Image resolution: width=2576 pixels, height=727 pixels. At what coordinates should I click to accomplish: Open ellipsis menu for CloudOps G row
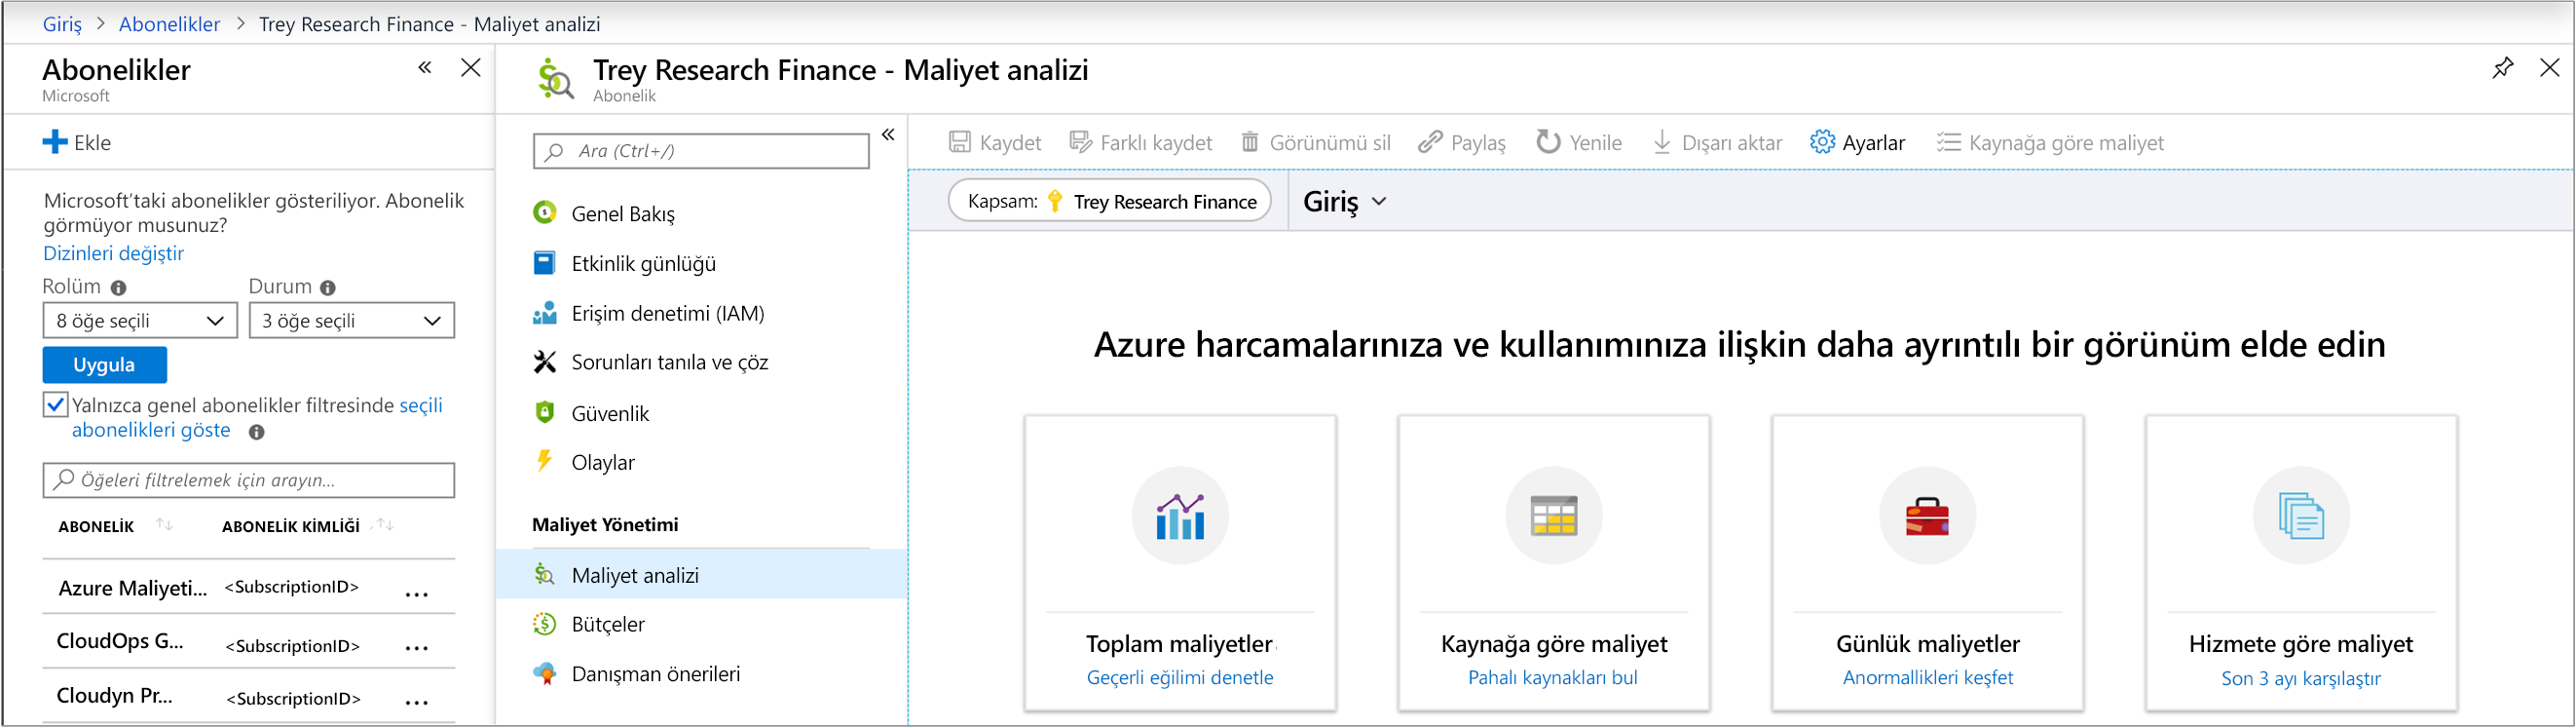tap(417, 648)
